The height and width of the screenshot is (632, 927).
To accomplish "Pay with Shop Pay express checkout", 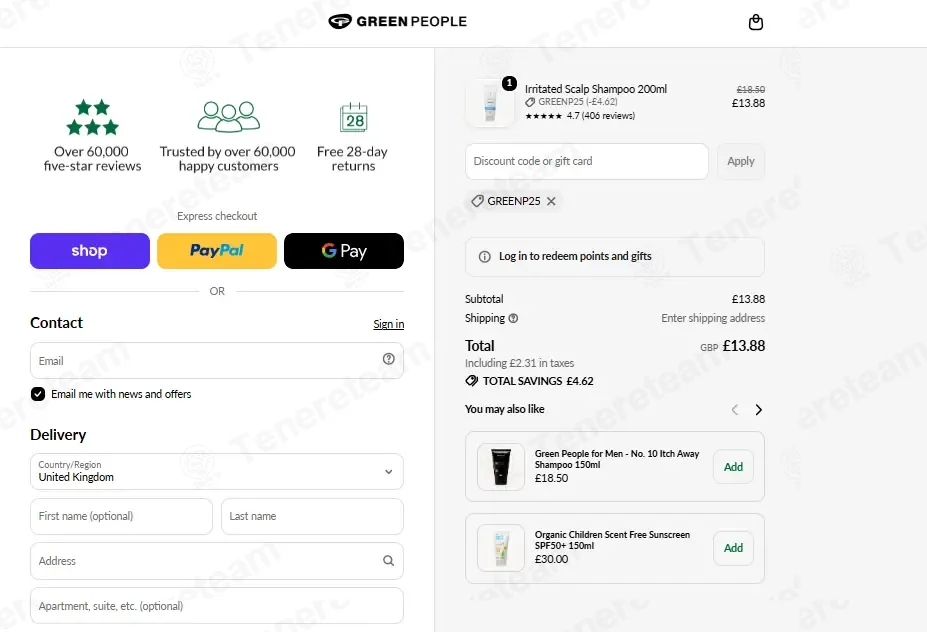I will 90,251.
